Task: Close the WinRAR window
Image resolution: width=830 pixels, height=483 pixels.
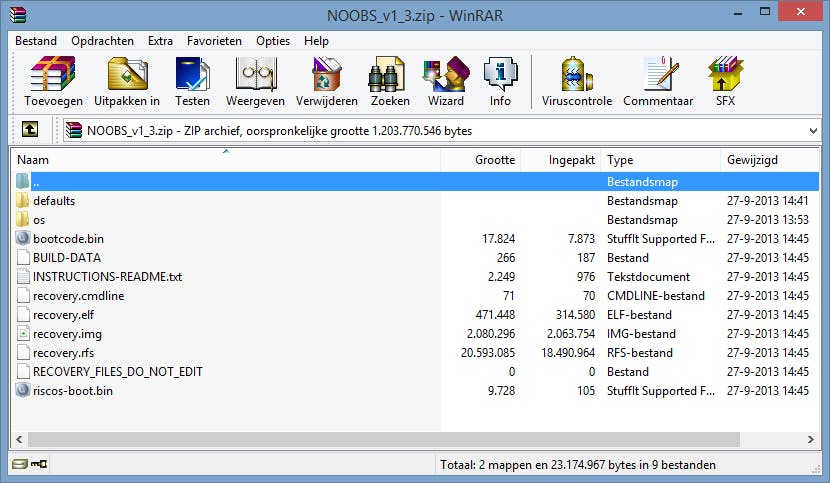Action: [800, 12]
